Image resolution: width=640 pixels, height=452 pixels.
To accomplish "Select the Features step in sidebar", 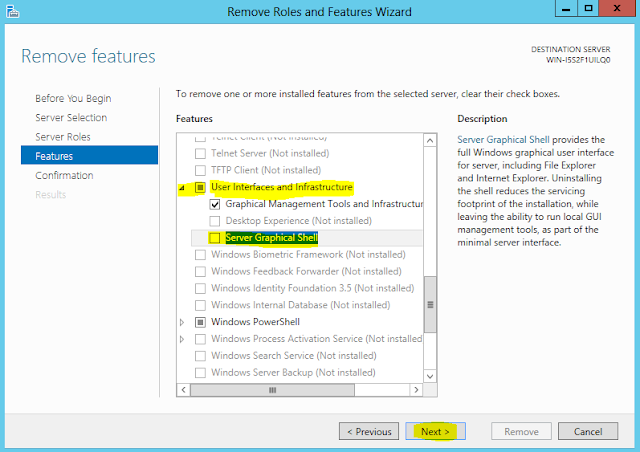I will 89,155.
